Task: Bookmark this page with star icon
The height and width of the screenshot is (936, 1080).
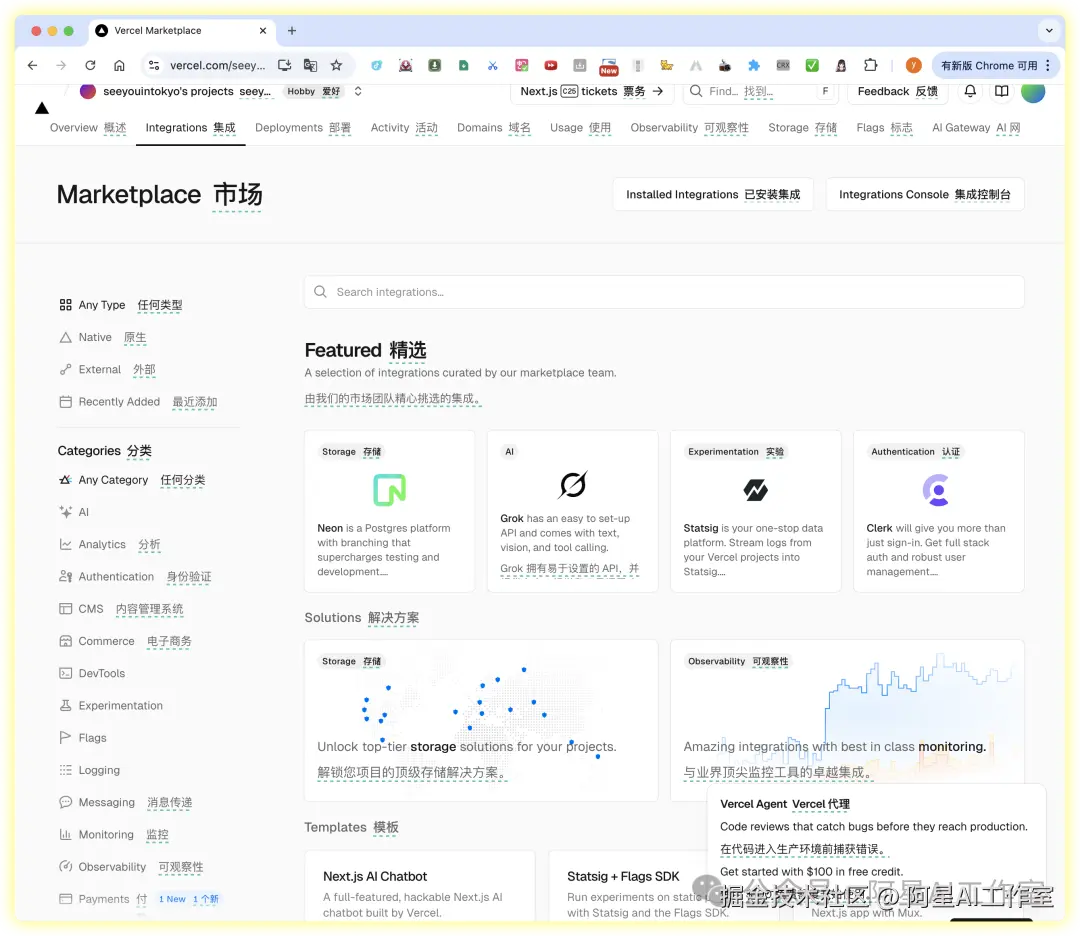Action: (x=336, y=65)
